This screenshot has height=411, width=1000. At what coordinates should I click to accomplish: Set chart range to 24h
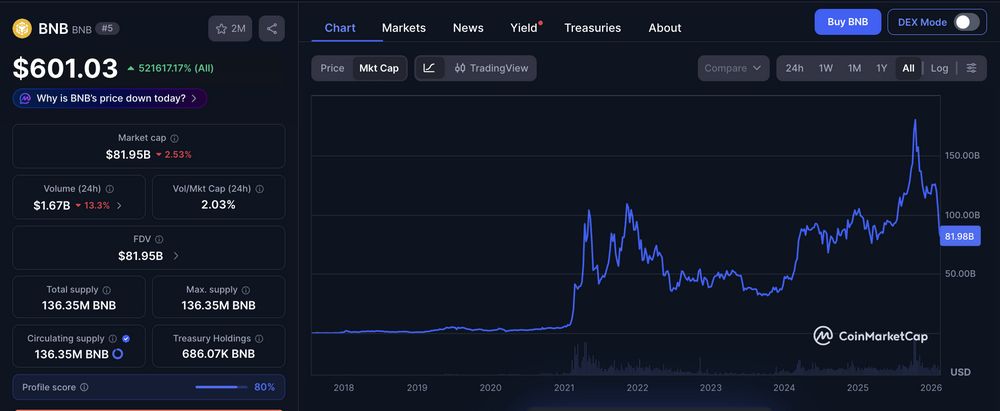(795, 68)
